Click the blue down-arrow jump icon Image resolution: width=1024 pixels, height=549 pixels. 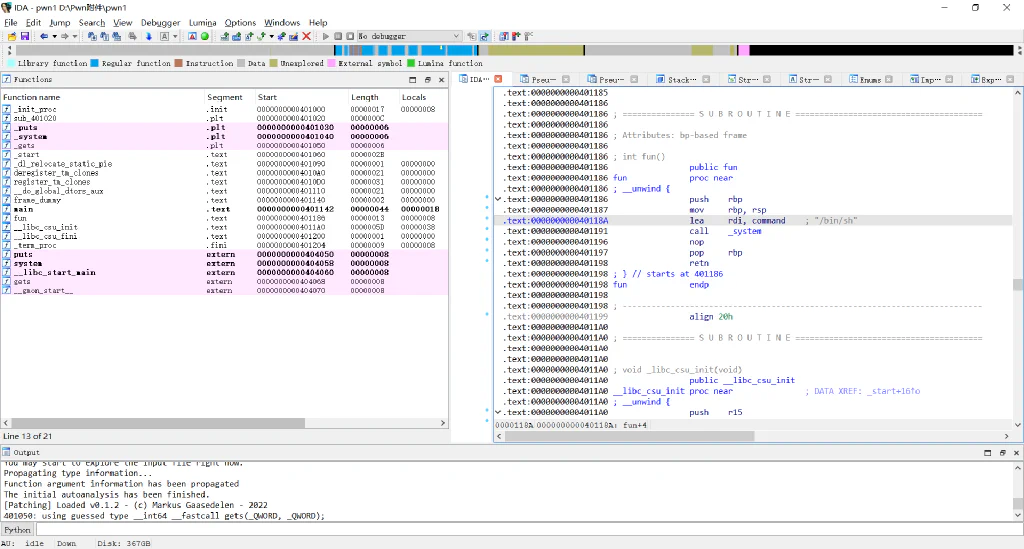coord(148,37)
